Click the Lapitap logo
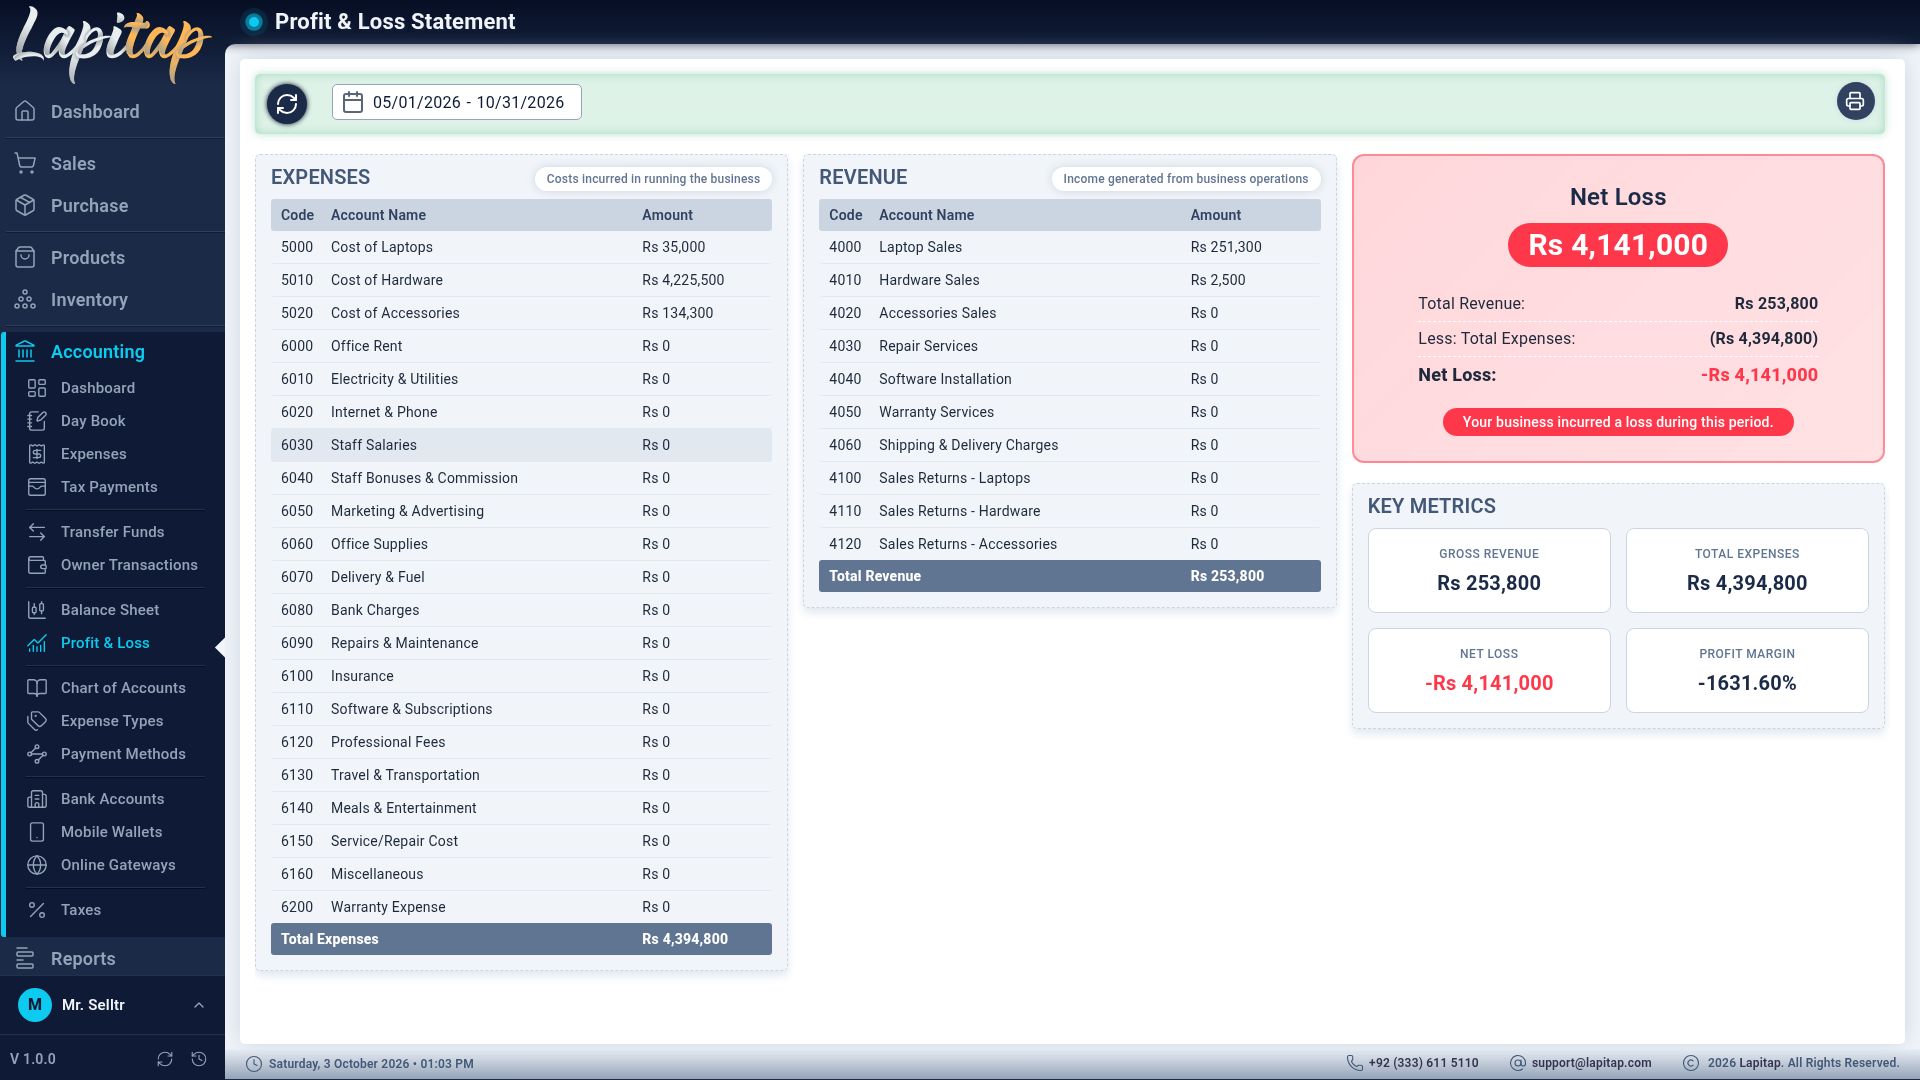This screenshot has width=1920, height=1080. pos(112,44)
